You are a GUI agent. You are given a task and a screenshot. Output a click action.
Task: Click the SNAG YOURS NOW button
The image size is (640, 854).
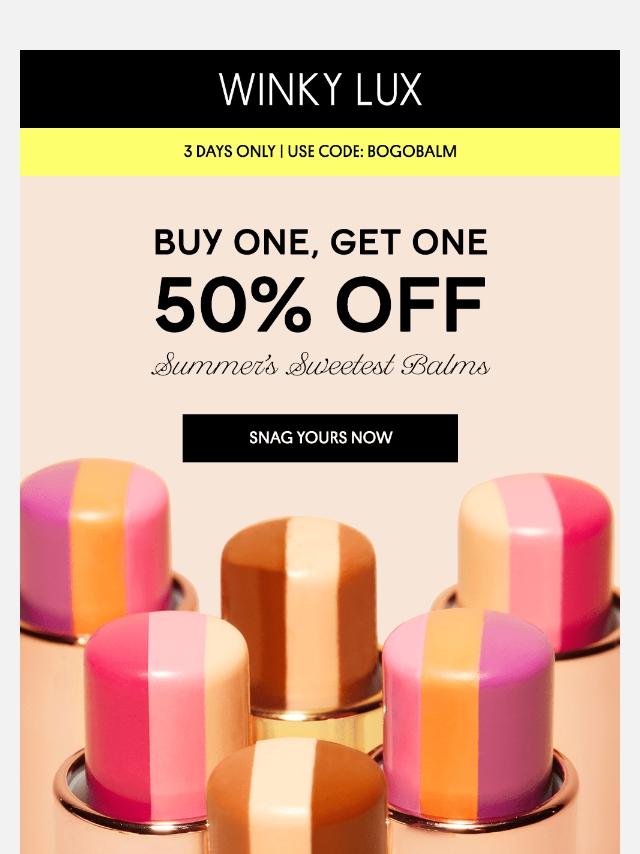320,438
